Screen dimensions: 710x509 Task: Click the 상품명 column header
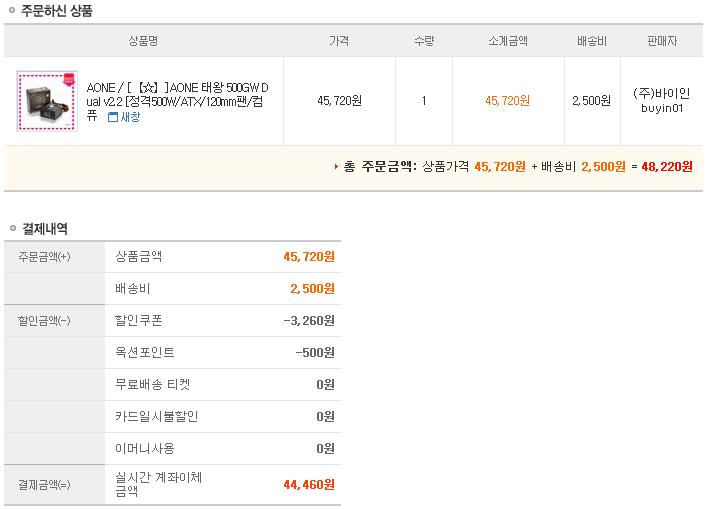tap(143, 41)
